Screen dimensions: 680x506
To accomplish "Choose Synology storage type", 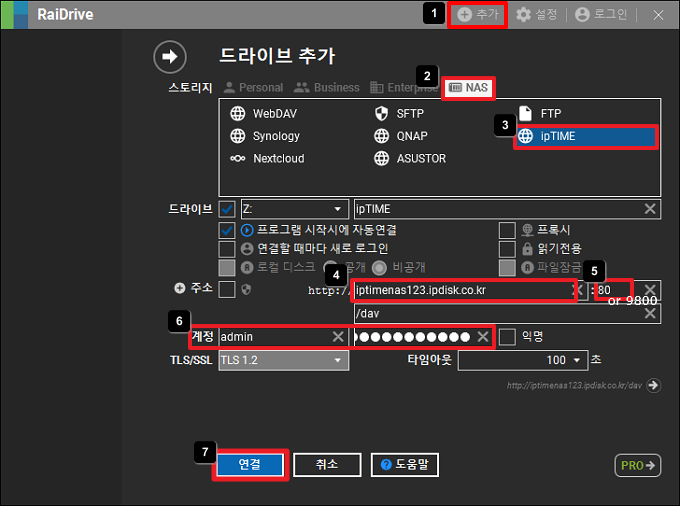I will (x=265, y=136).
